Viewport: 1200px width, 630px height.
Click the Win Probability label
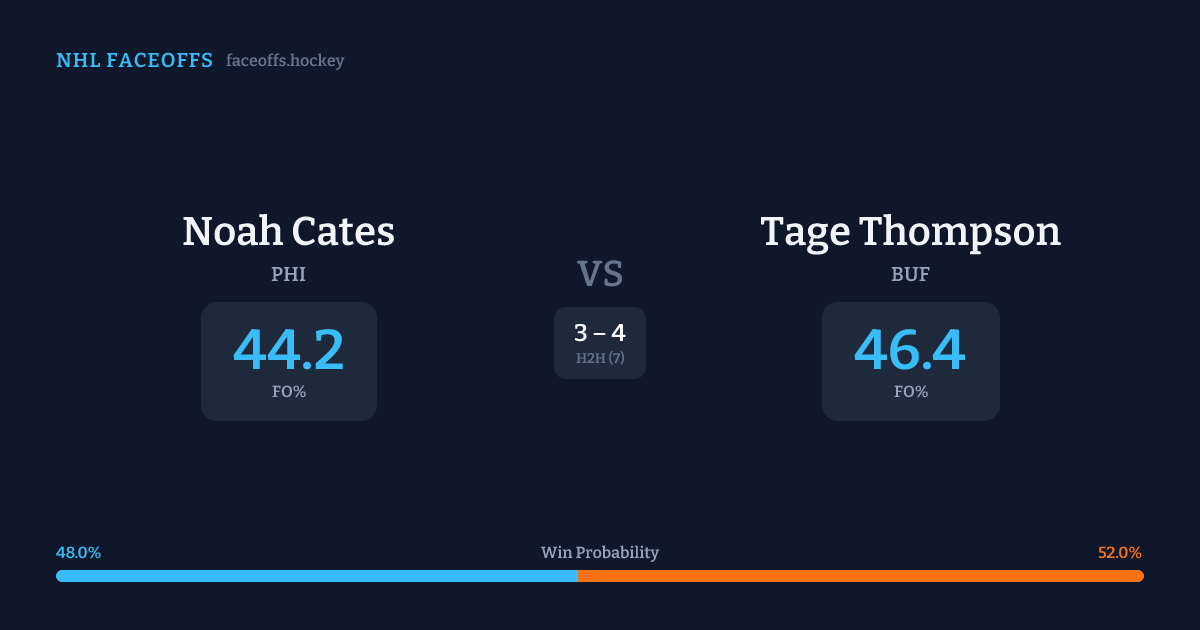click(600, 553)
